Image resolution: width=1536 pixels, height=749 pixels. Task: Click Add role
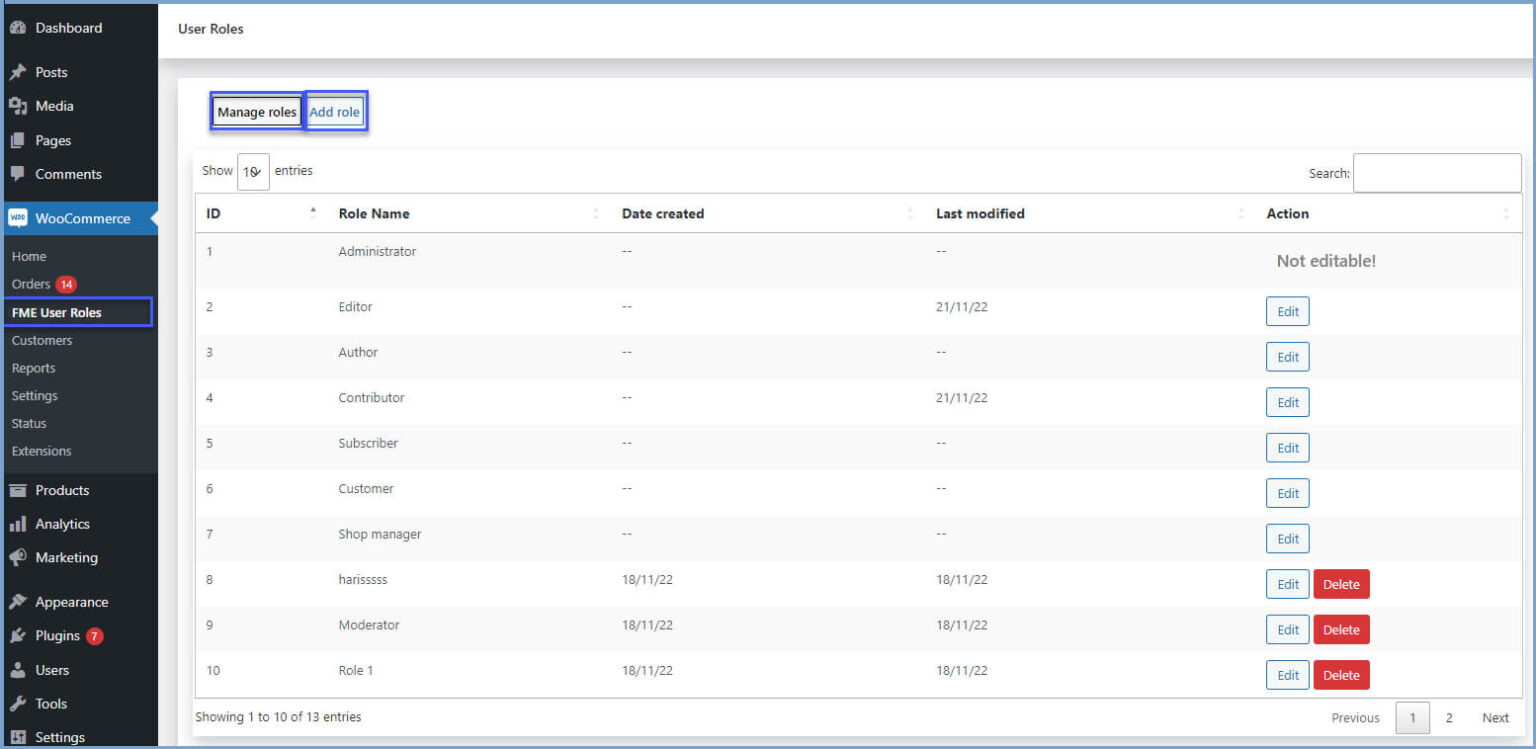335,111
